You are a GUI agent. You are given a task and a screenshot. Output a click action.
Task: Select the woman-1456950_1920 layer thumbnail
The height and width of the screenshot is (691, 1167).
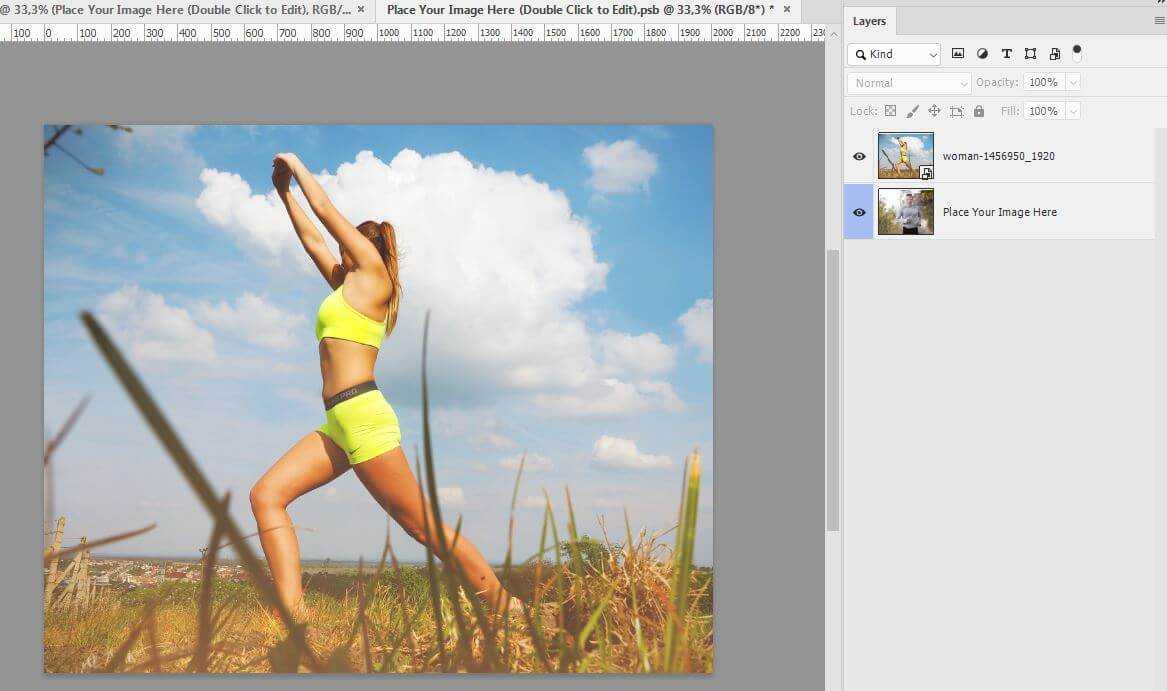tap(905, 156)
